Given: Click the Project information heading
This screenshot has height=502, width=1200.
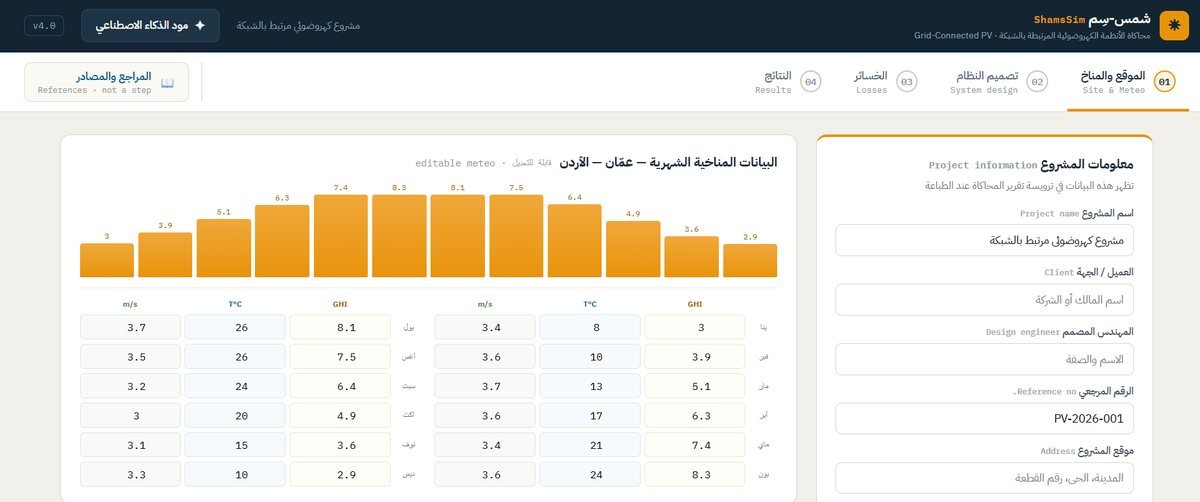Looking at the screenshot, I should pos(1031,165).
